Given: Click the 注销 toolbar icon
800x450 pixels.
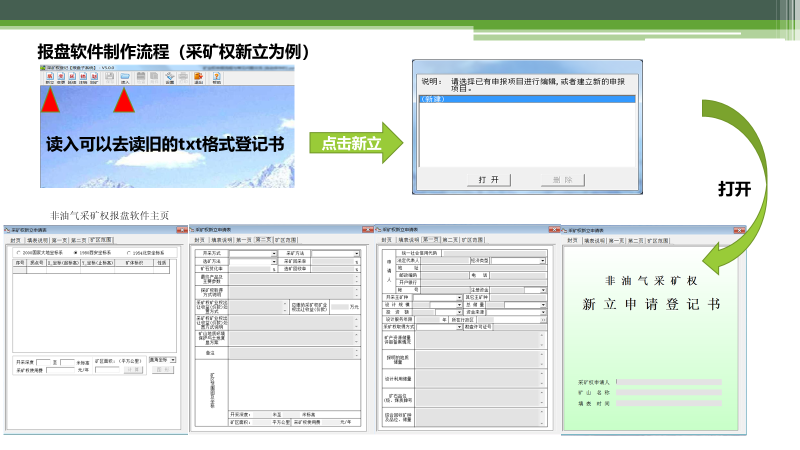Looking at the screenshot, I should pyautogui.click(x=85, y=78).
